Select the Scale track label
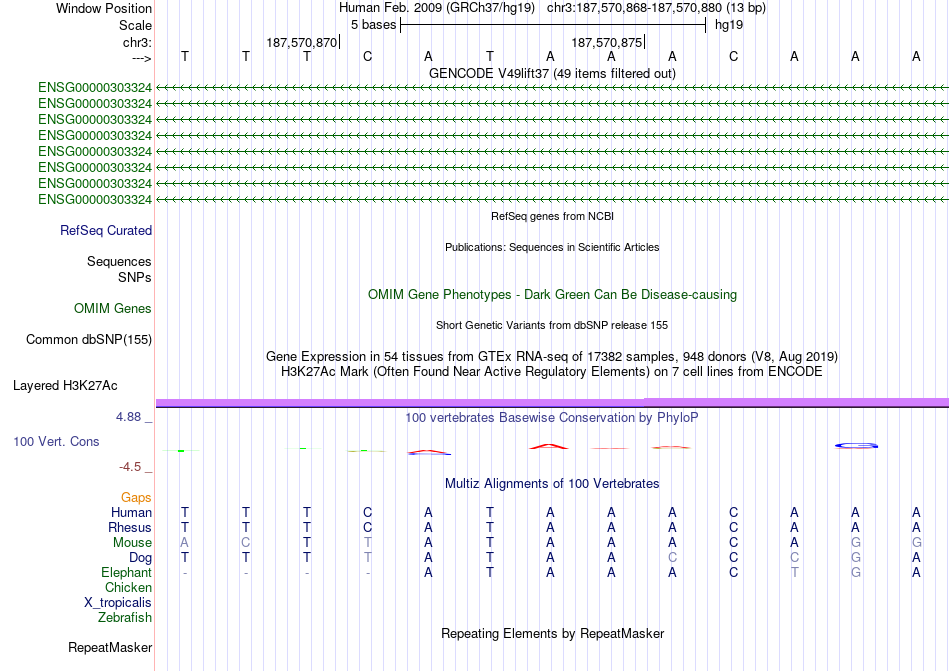The width and height of the screenshot is (950, 671). (x=135, y=25)
